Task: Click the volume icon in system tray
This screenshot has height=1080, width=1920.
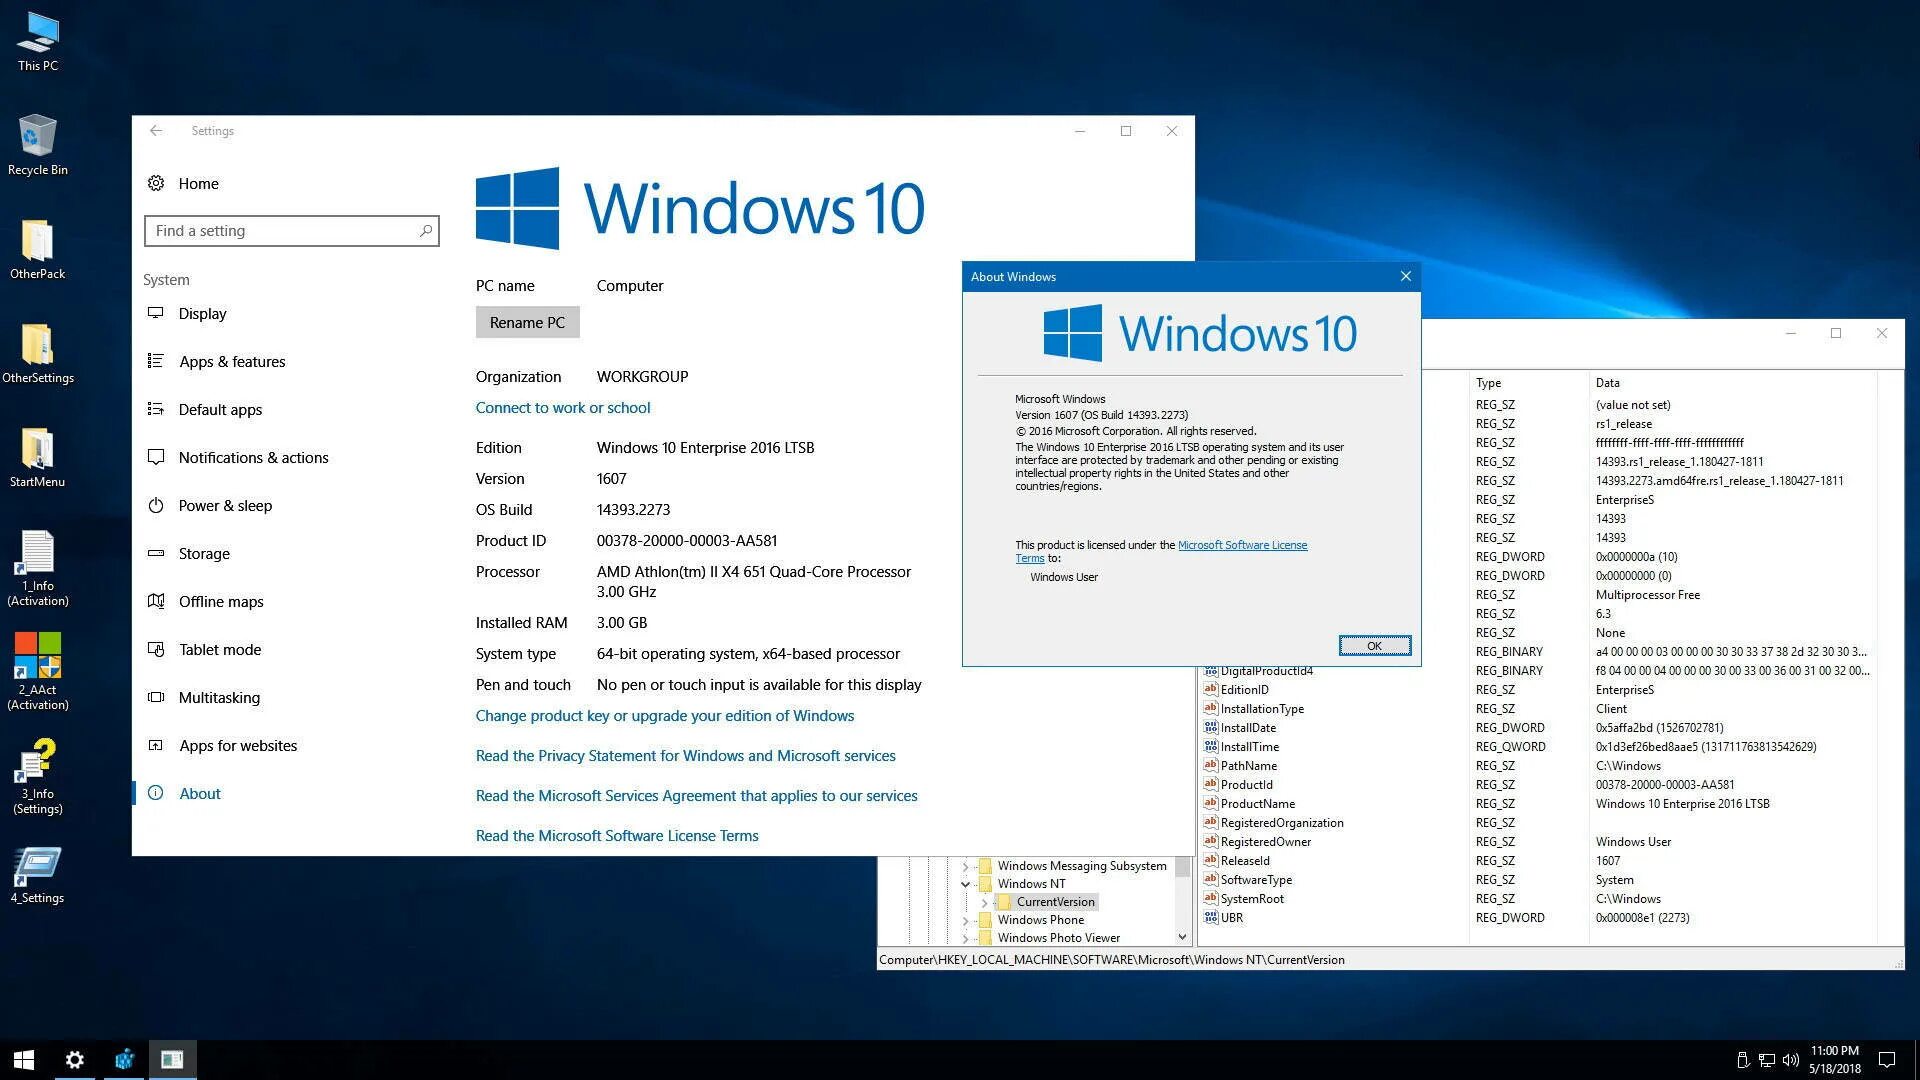Action: 1790,1060
